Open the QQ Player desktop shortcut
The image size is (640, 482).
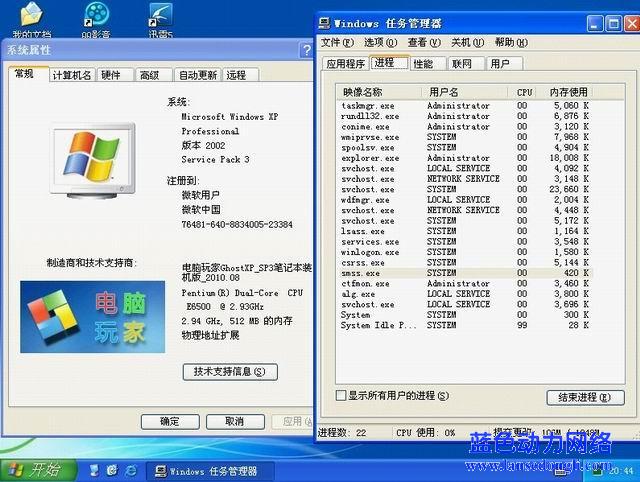point(96,19)
